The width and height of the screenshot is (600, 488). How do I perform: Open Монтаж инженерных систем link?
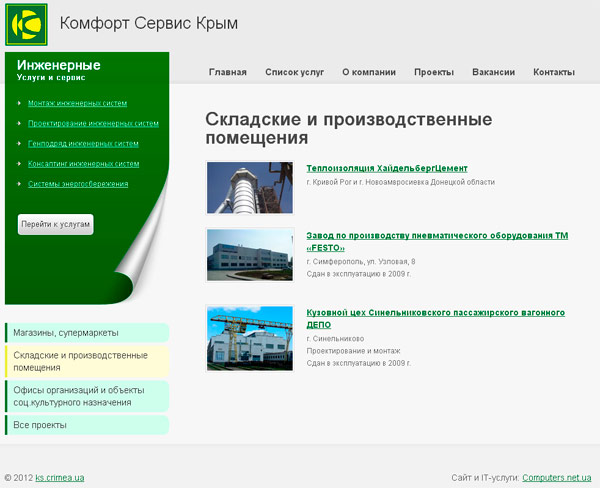pos(78,103)
